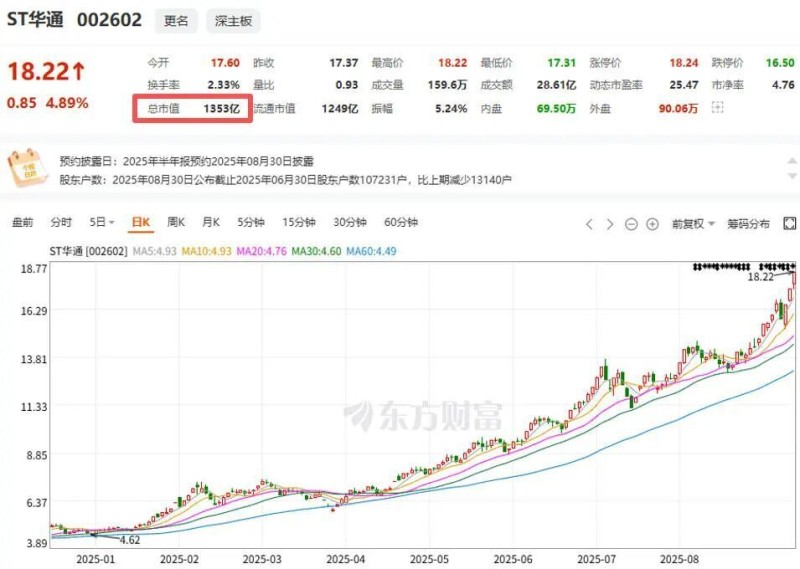This screenshot has height=569, width=800.
Task: Select the 周K weekly chart tab
Action: tap(176, 222)
